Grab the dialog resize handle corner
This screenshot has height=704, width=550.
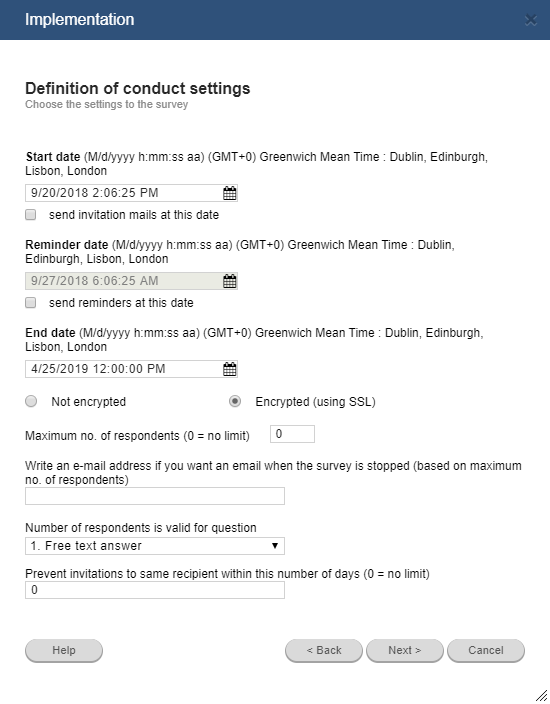click(542, 695)
